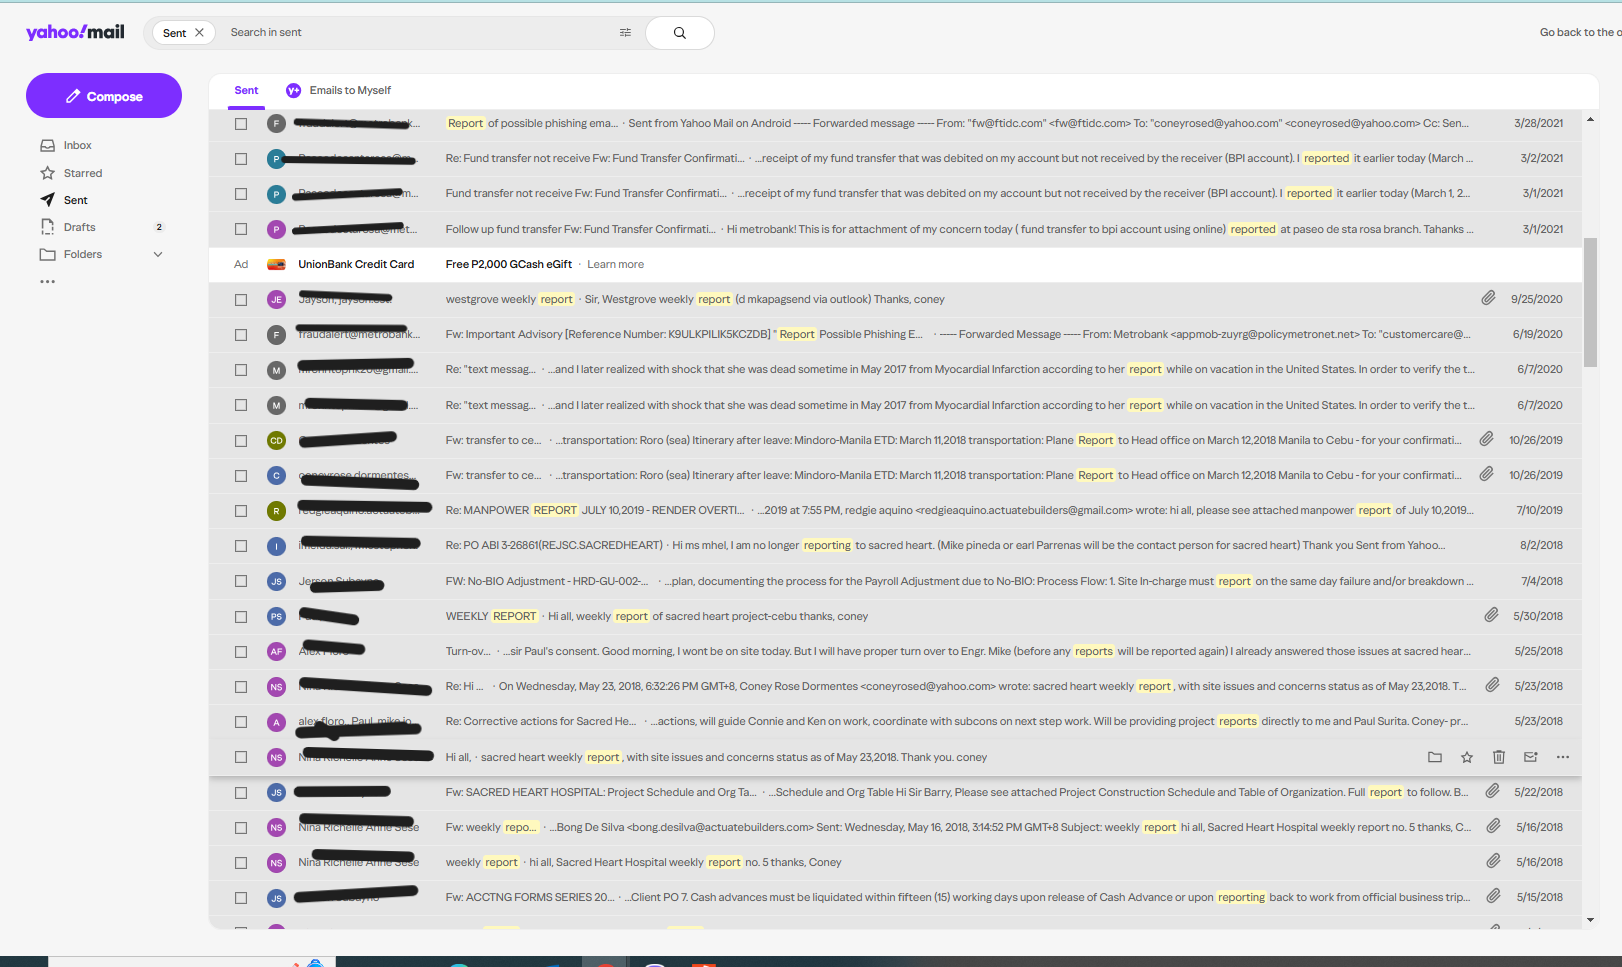This screenshot has height=967, width=1622.
Task: Check the MANPOWER REPORT JULY 10 email
Action: click(241, 511)
